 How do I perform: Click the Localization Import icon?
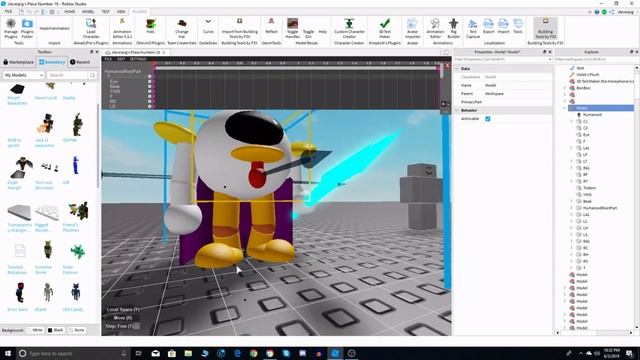503,26
